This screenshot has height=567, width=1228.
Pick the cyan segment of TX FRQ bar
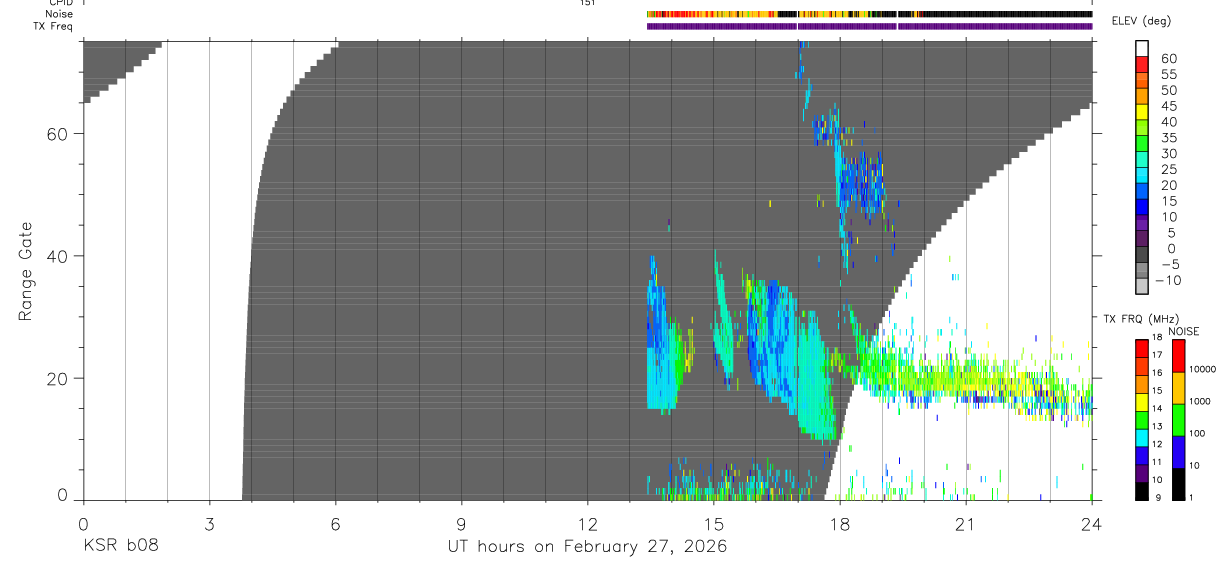click(1141, 438)
